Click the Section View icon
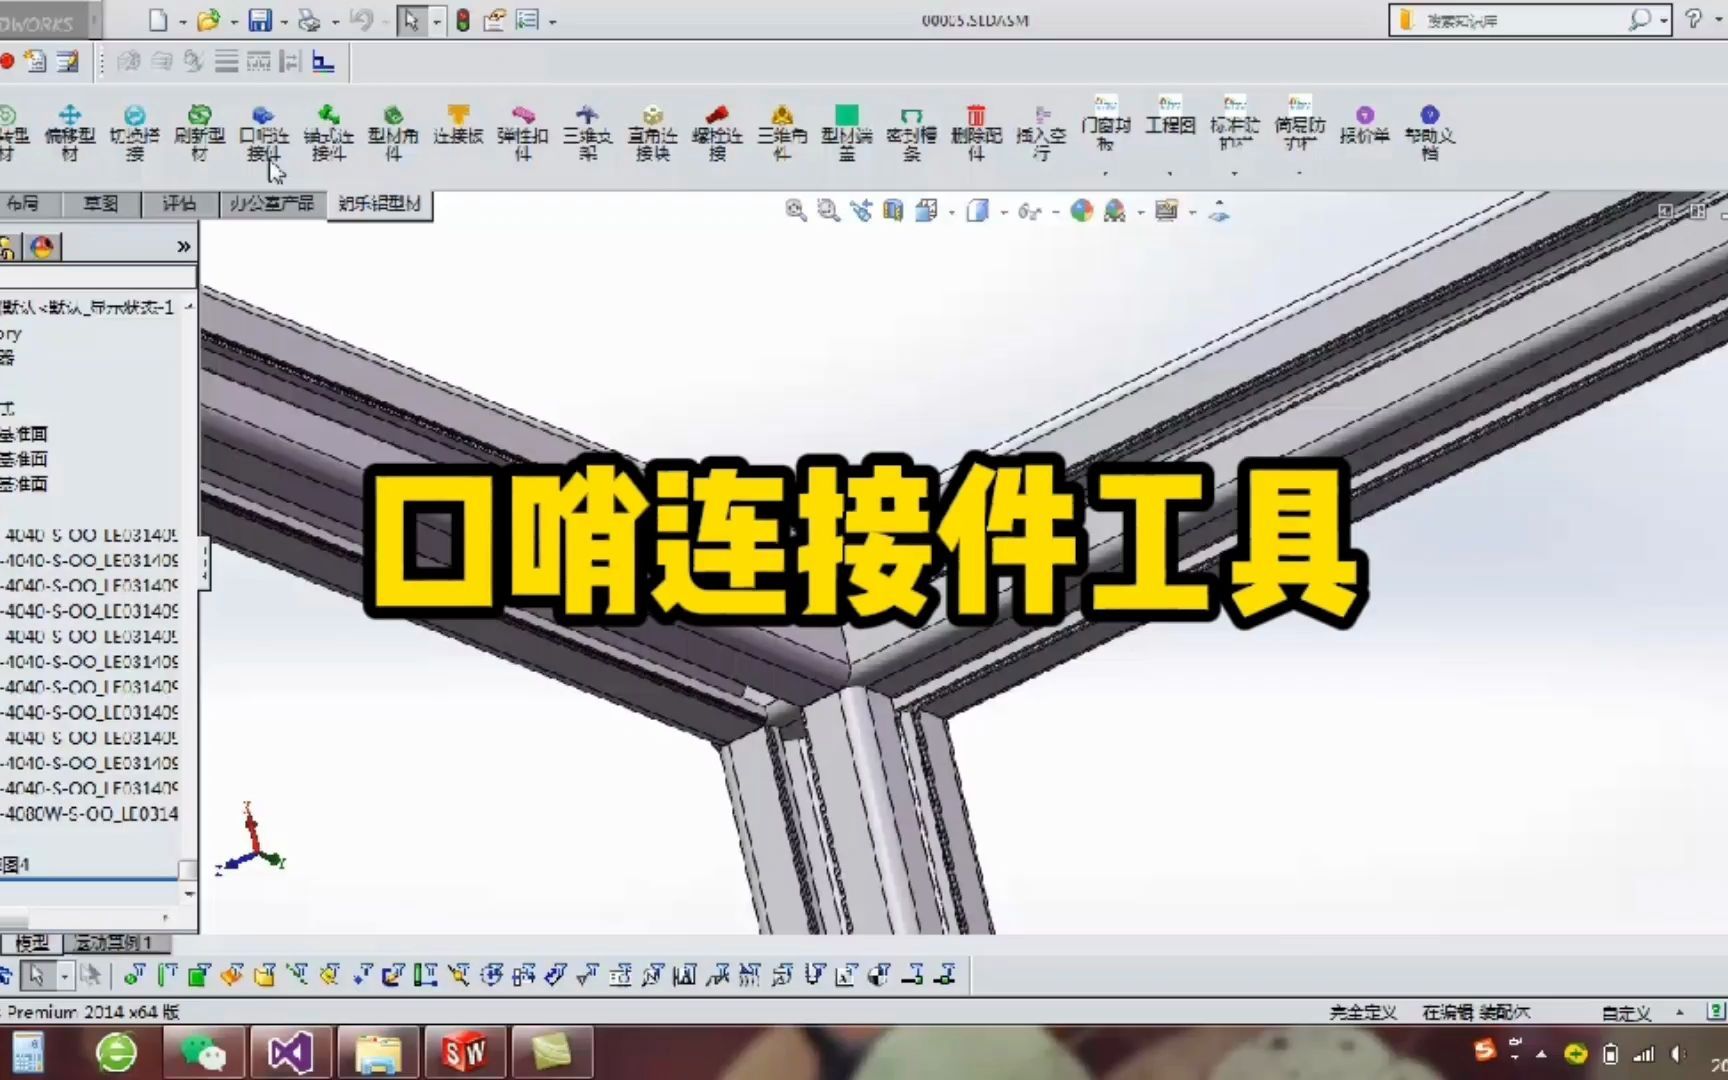The image size is (1728, 1080). tap(894, 210)
